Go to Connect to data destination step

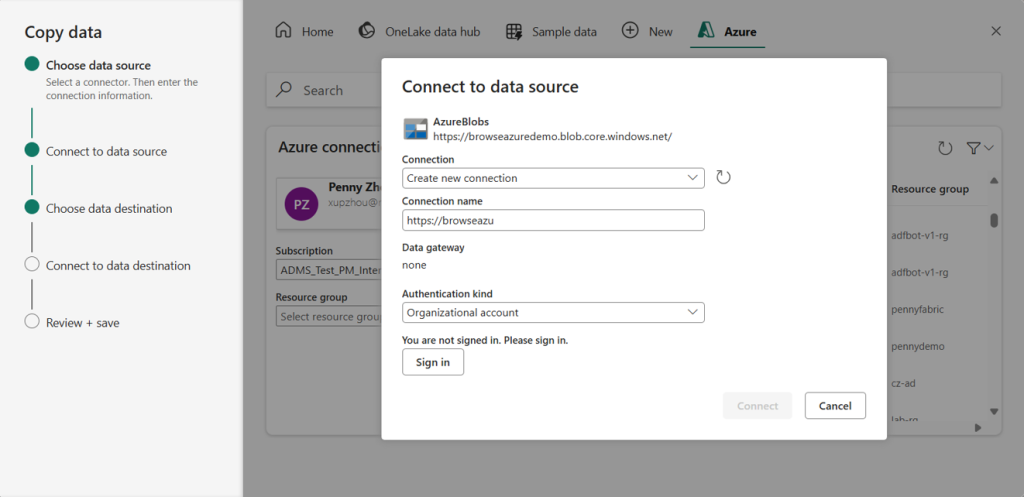point(118,265)
